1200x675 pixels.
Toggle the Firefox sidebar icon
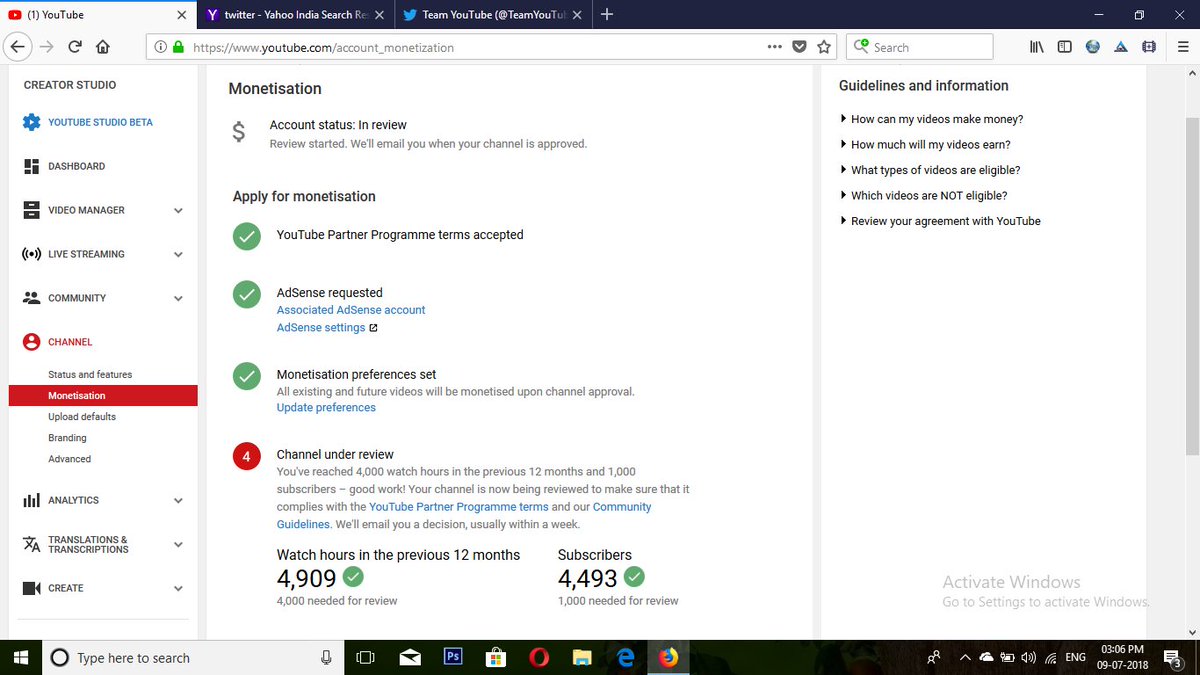click(1064, 47)
